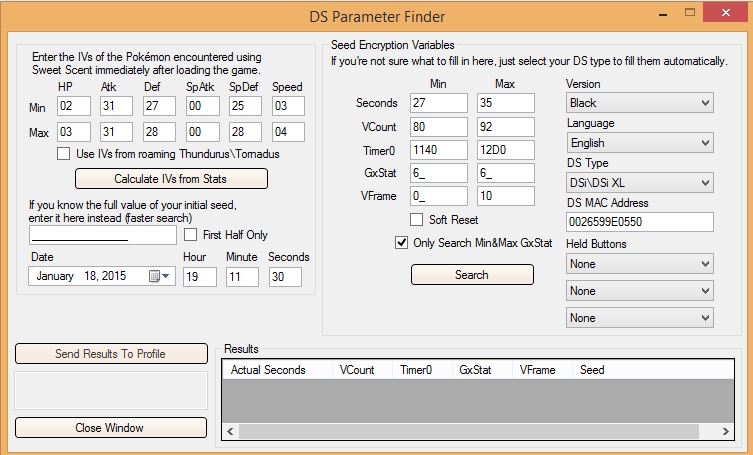Open the date picker calendar icon
Viewport: 753px width, 455px height.
(x=155, y=277)
